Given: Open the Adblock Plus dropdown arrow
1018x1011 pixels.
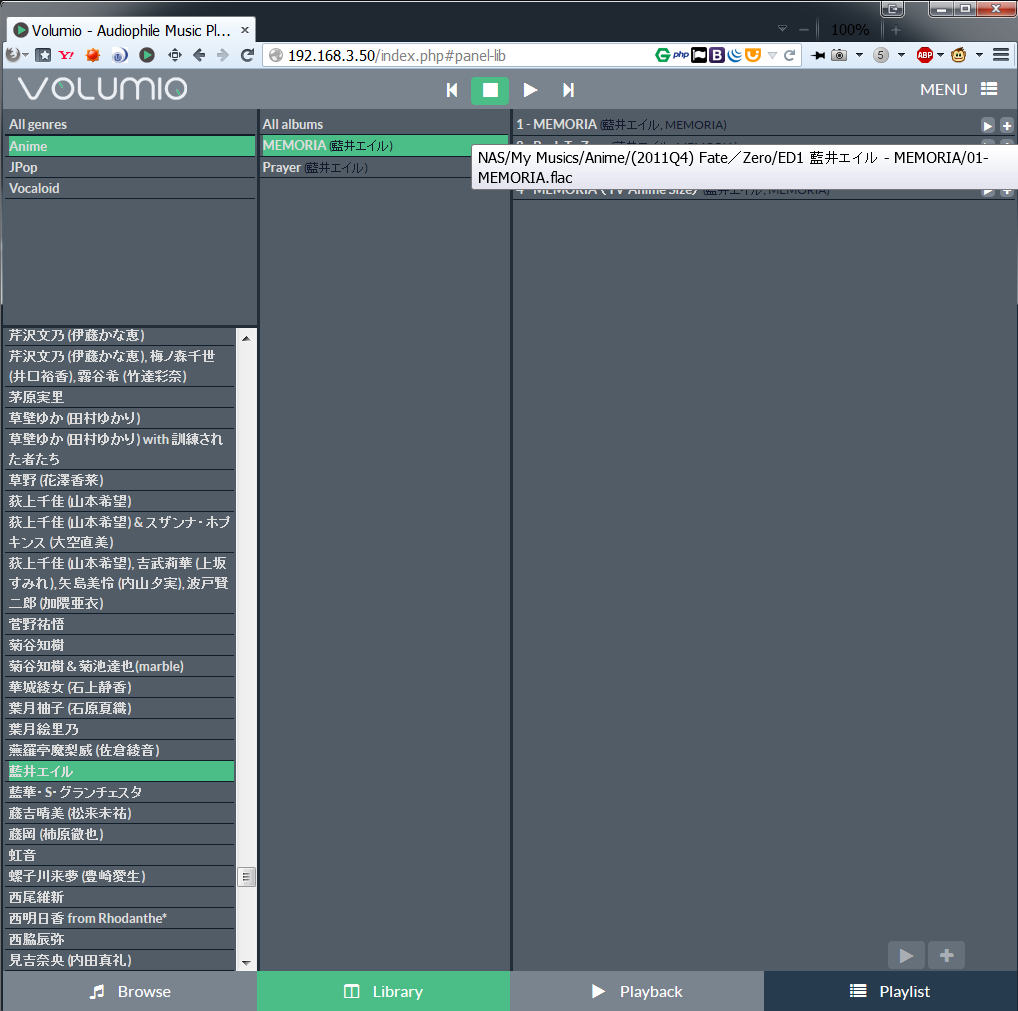Looking at the screenshot, I should point(940,55).
